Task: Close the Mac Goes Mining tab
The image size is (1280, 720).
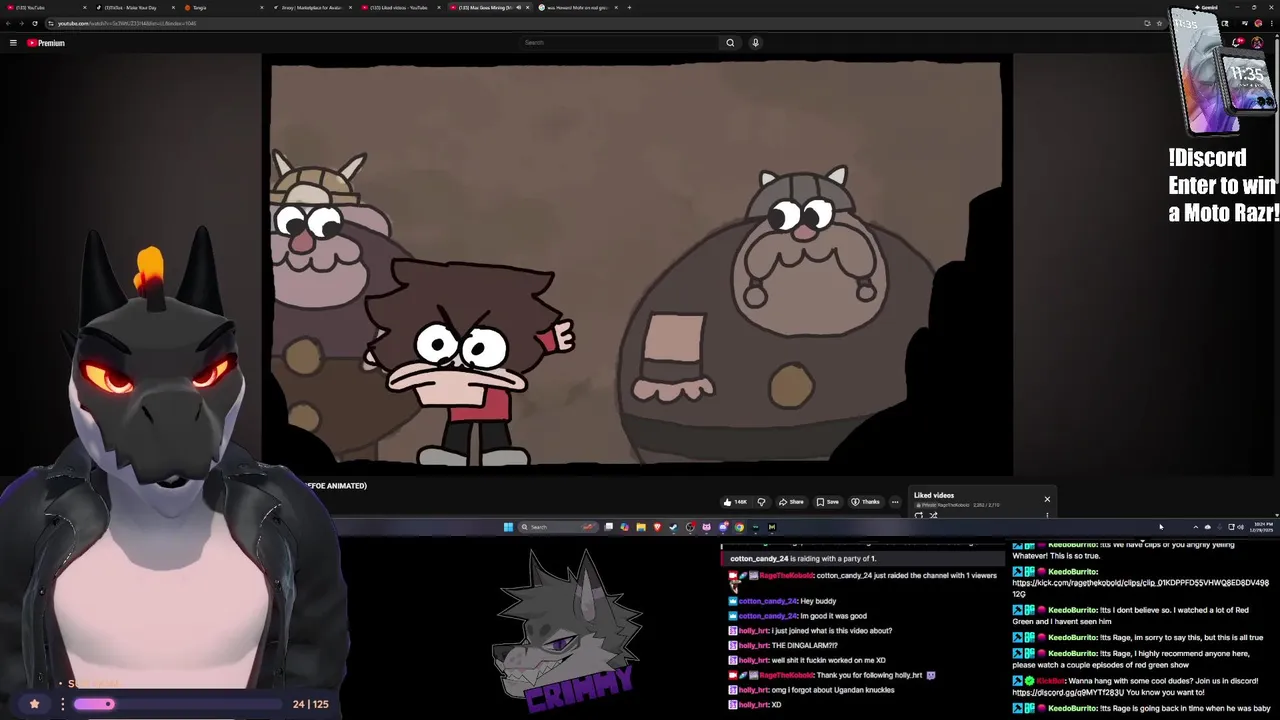Action: tap(527, 8)
